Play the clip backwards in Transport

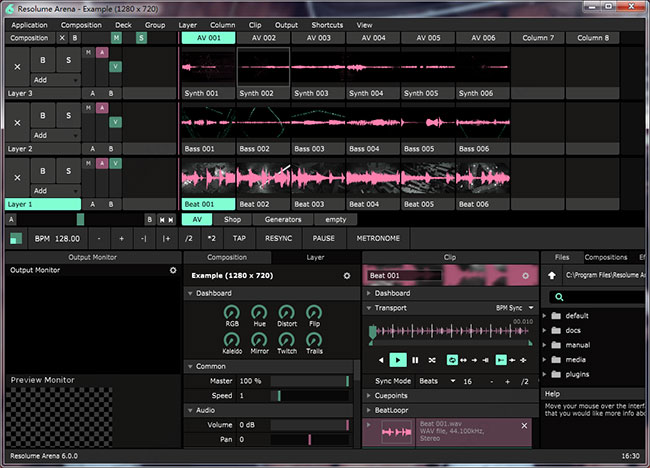pyautogui.click(x=381, y=360)
